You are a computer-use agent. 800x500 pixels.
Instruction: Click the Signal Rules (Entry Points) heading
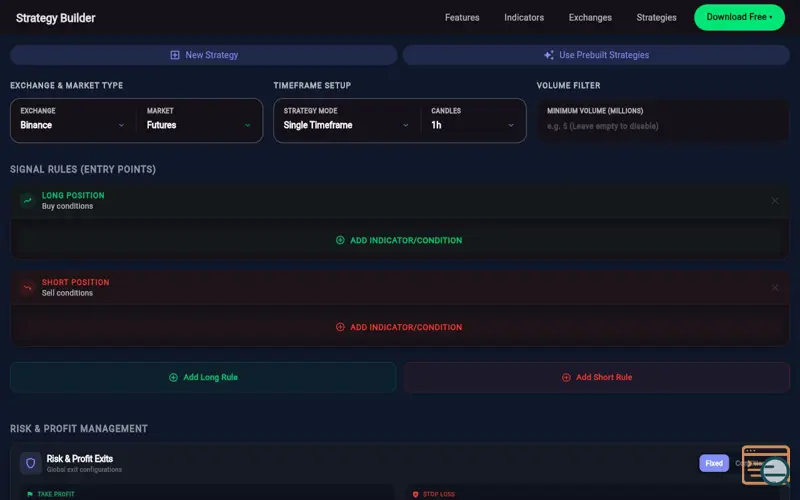[x=83, y=169]
